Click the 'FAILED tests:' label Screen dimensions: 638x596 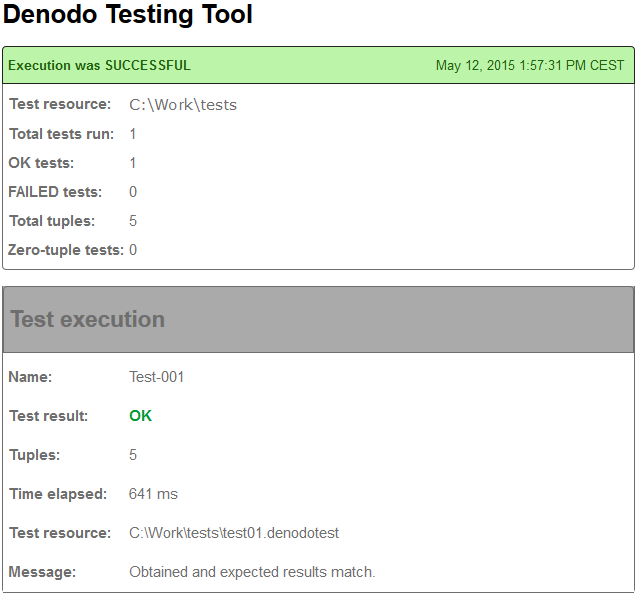click(x=55, y=192)
